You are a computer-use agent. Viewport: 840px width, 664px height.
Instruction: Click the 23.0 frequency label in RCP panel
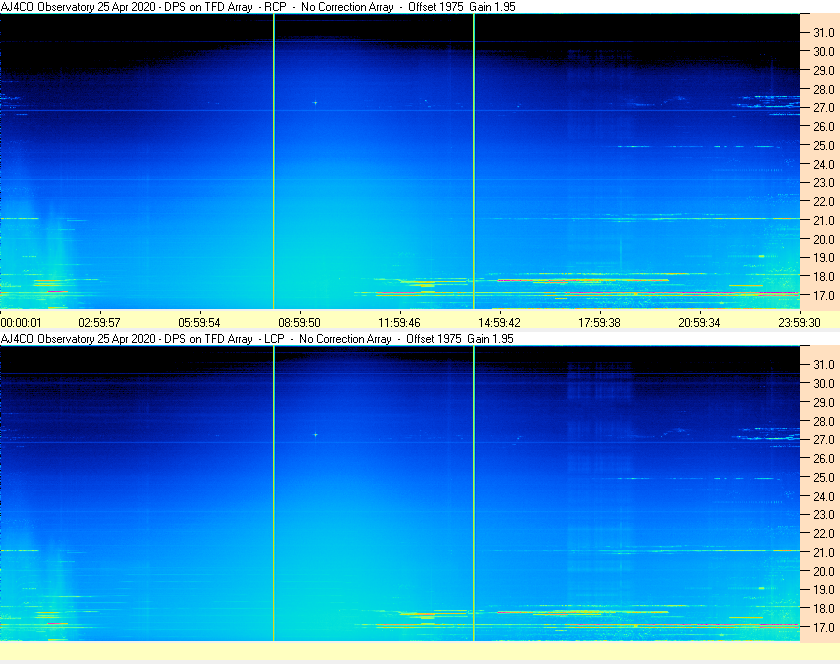click(824, 183)
